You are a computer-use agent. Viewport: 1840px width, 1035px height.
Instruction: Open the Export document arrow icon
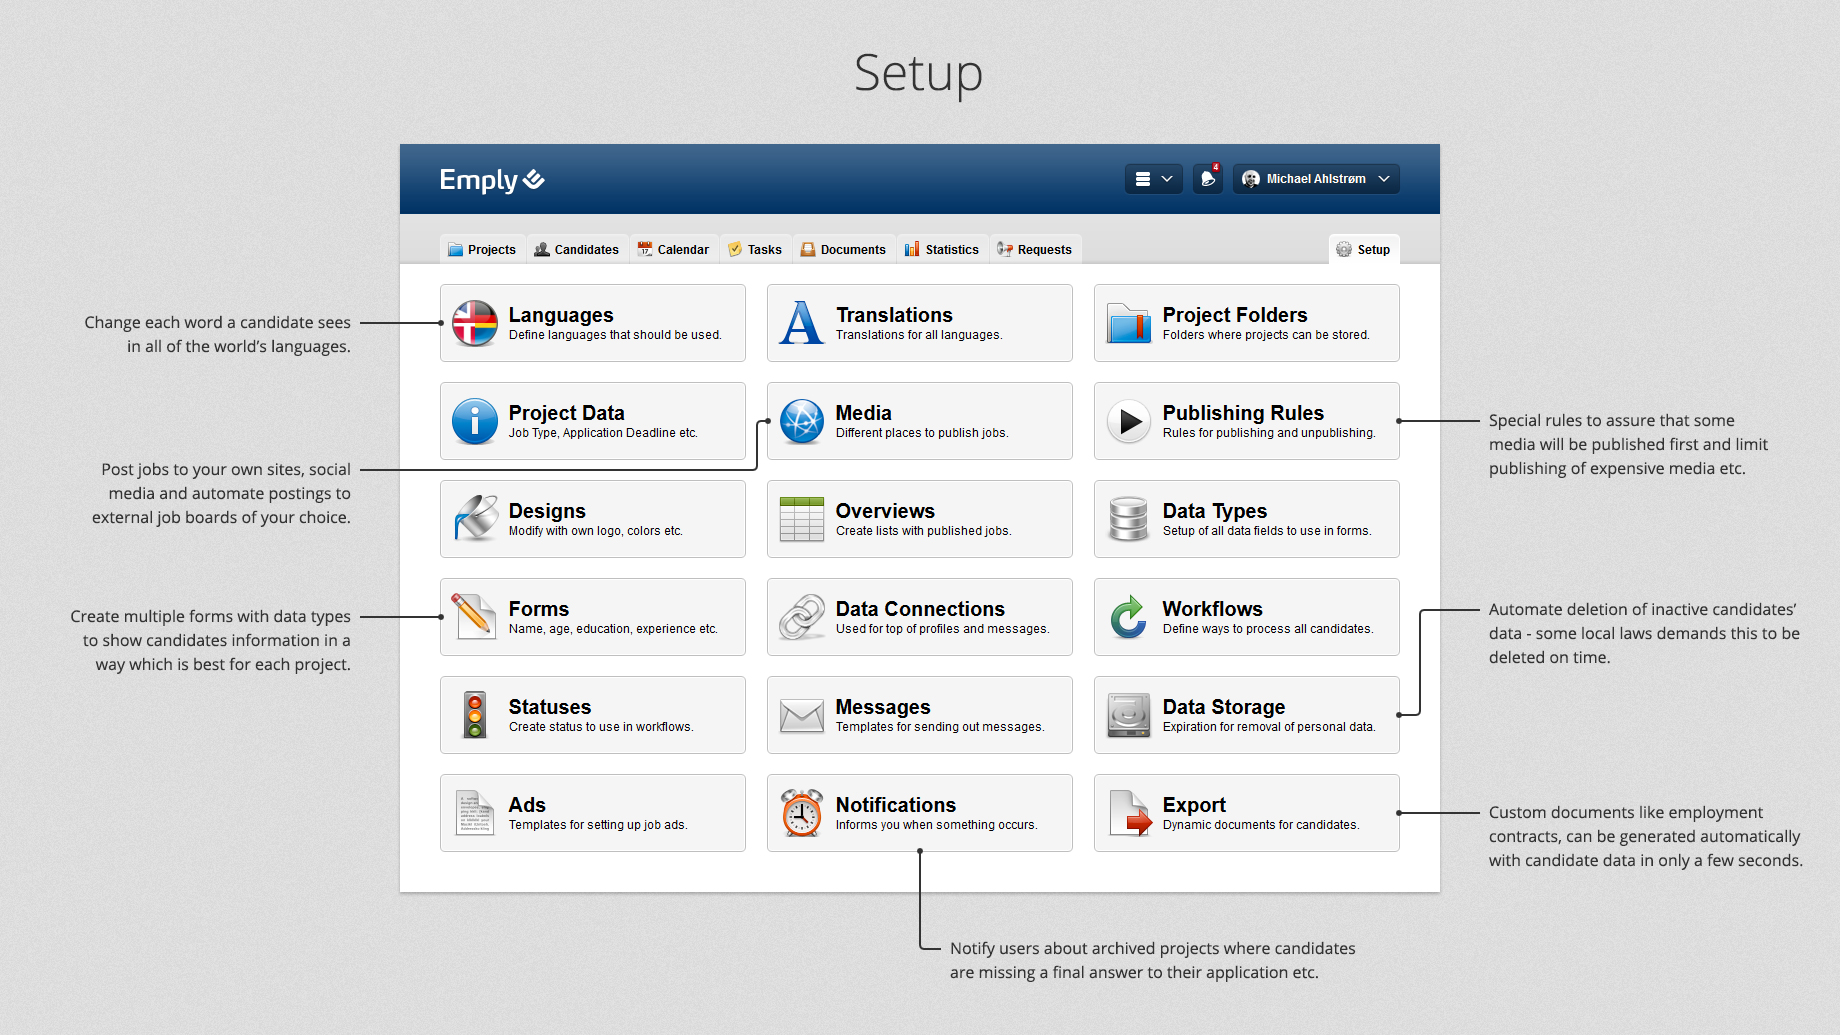point(1130,813)
